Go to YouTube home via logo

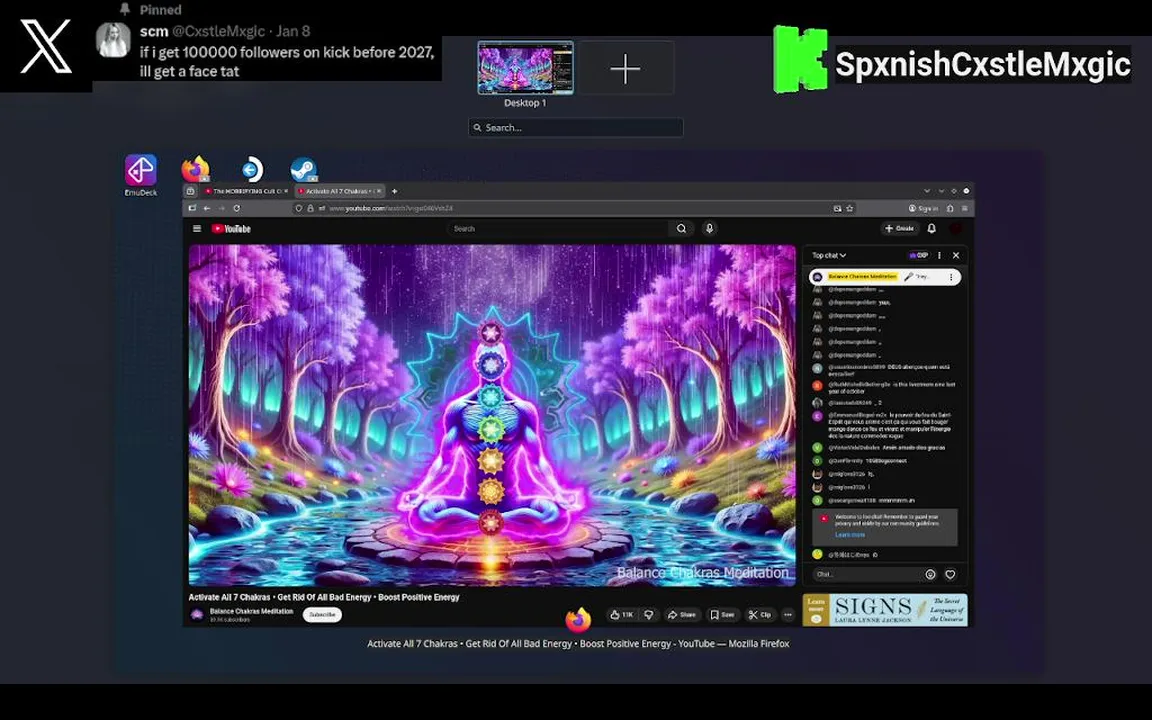coord(231,228)
